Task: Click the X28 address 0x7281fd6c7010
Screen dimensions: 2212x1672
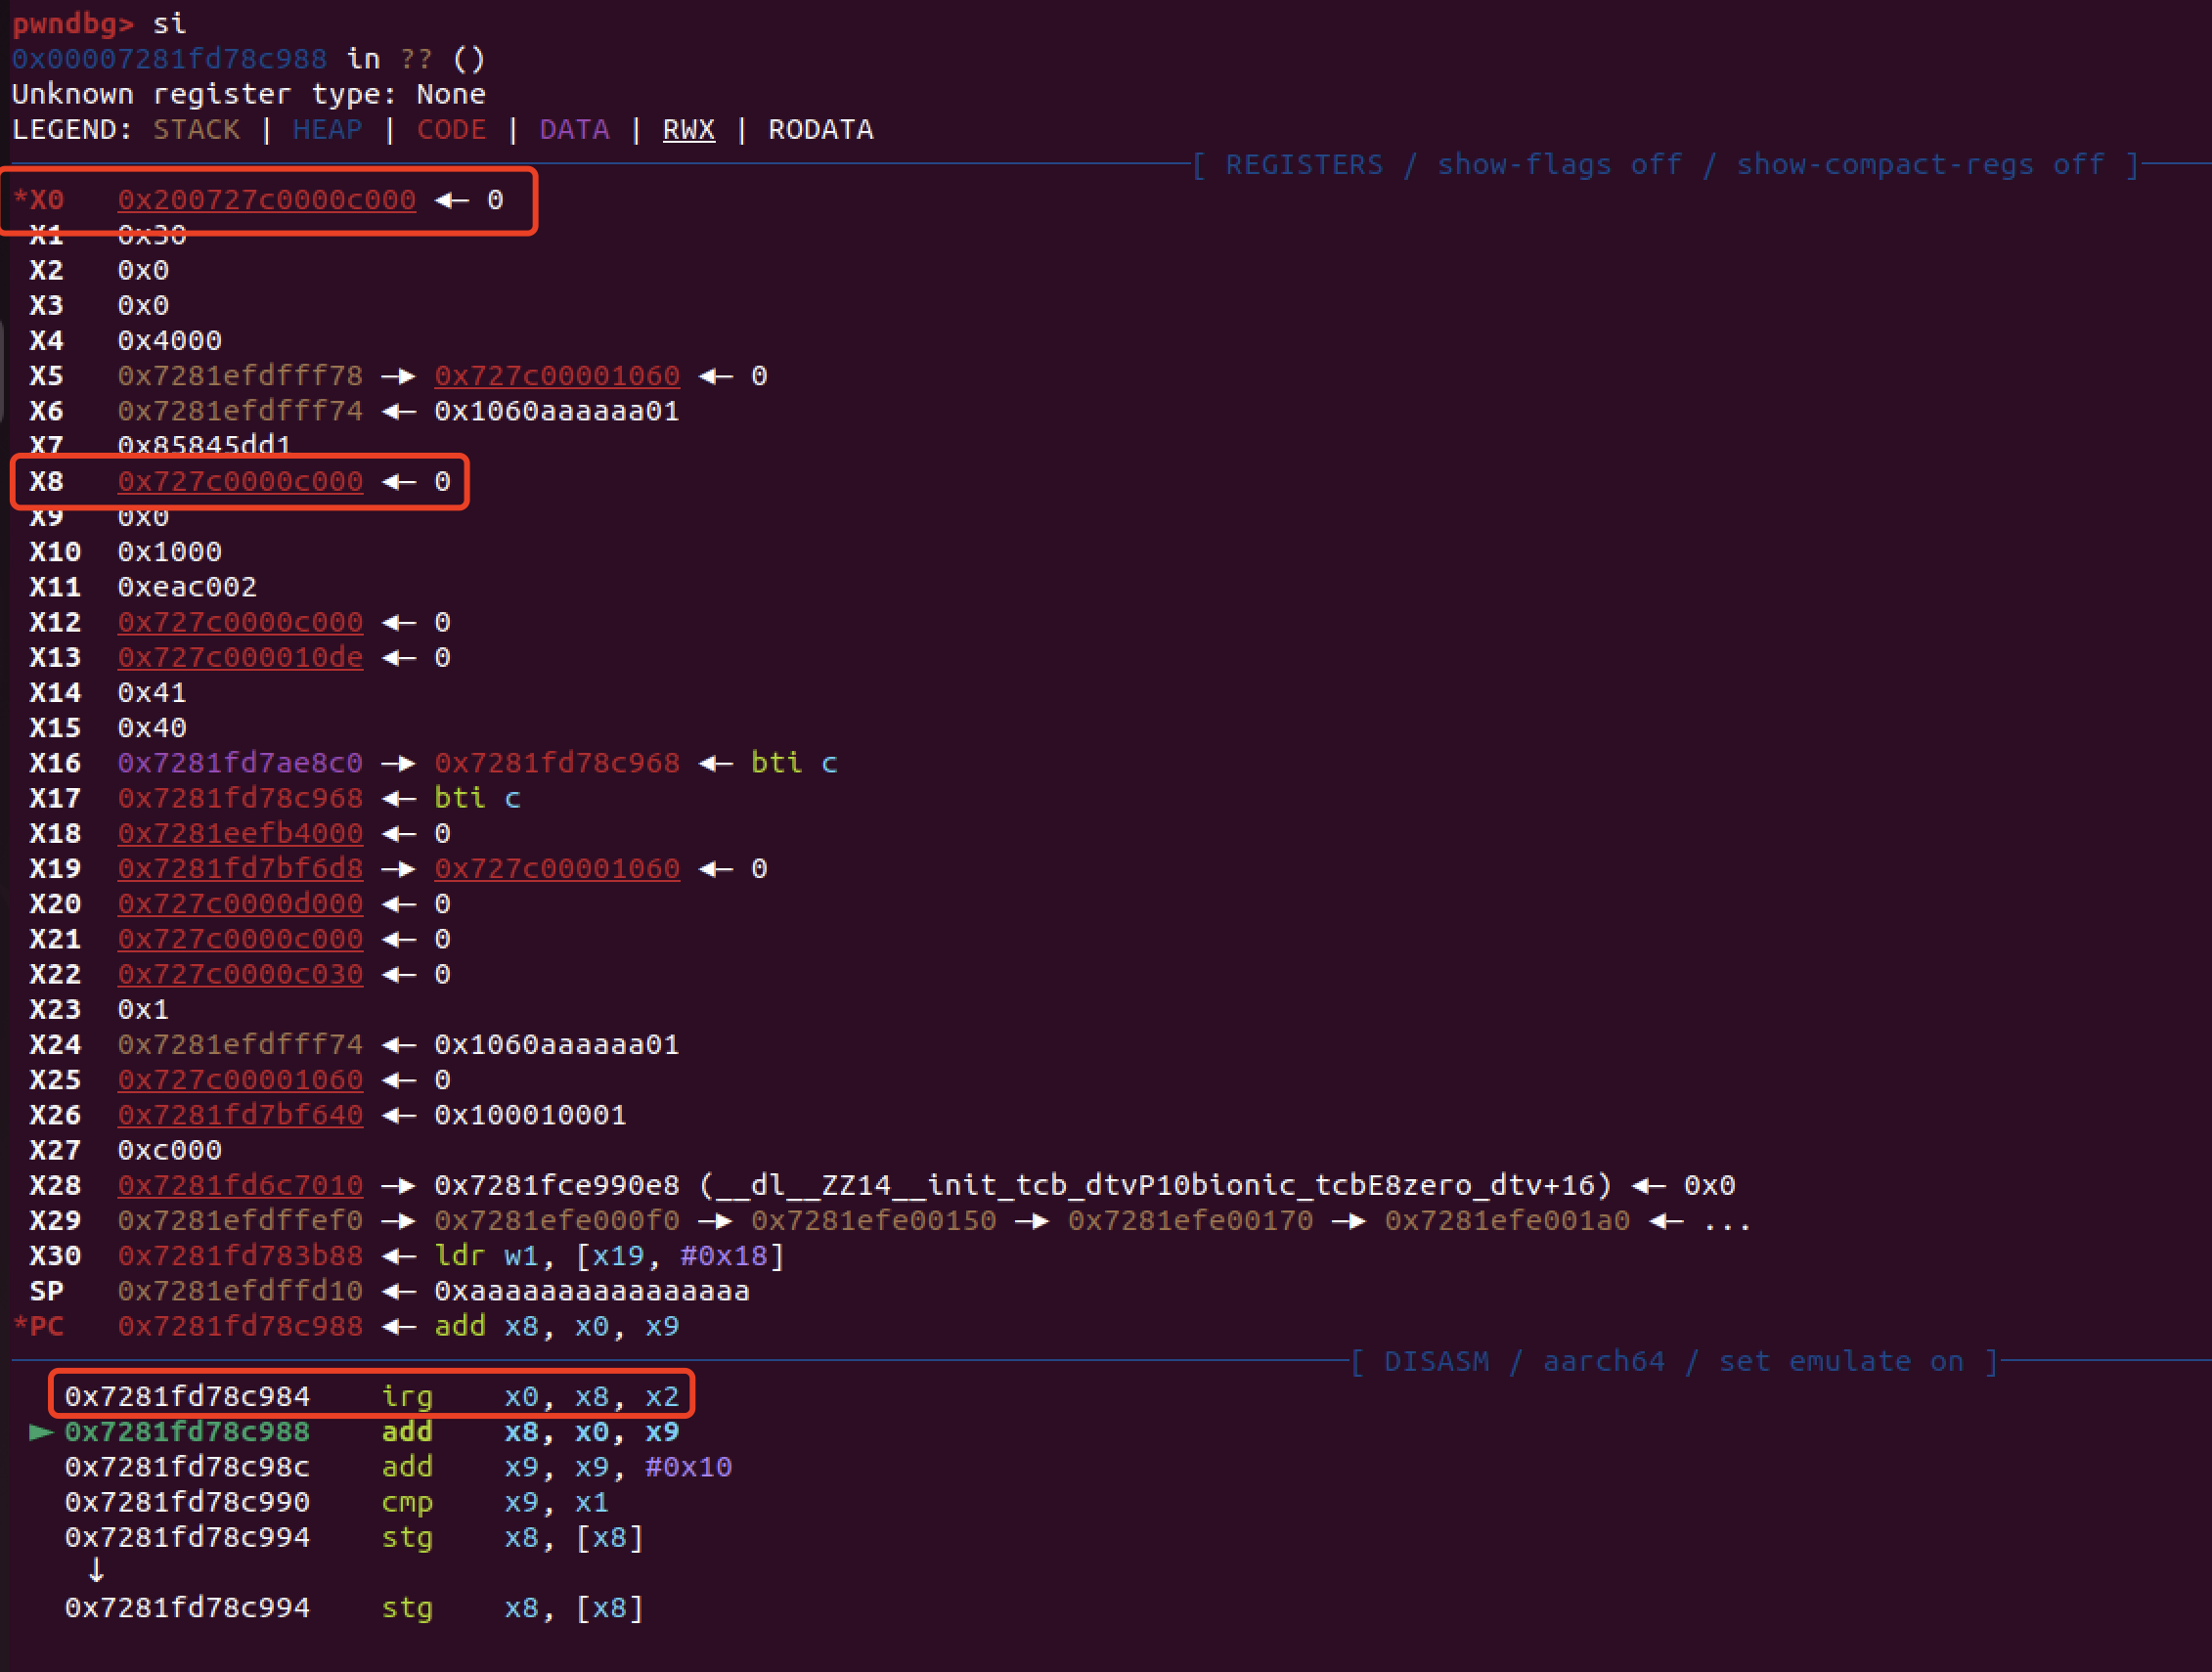Action: point(240,1186)
